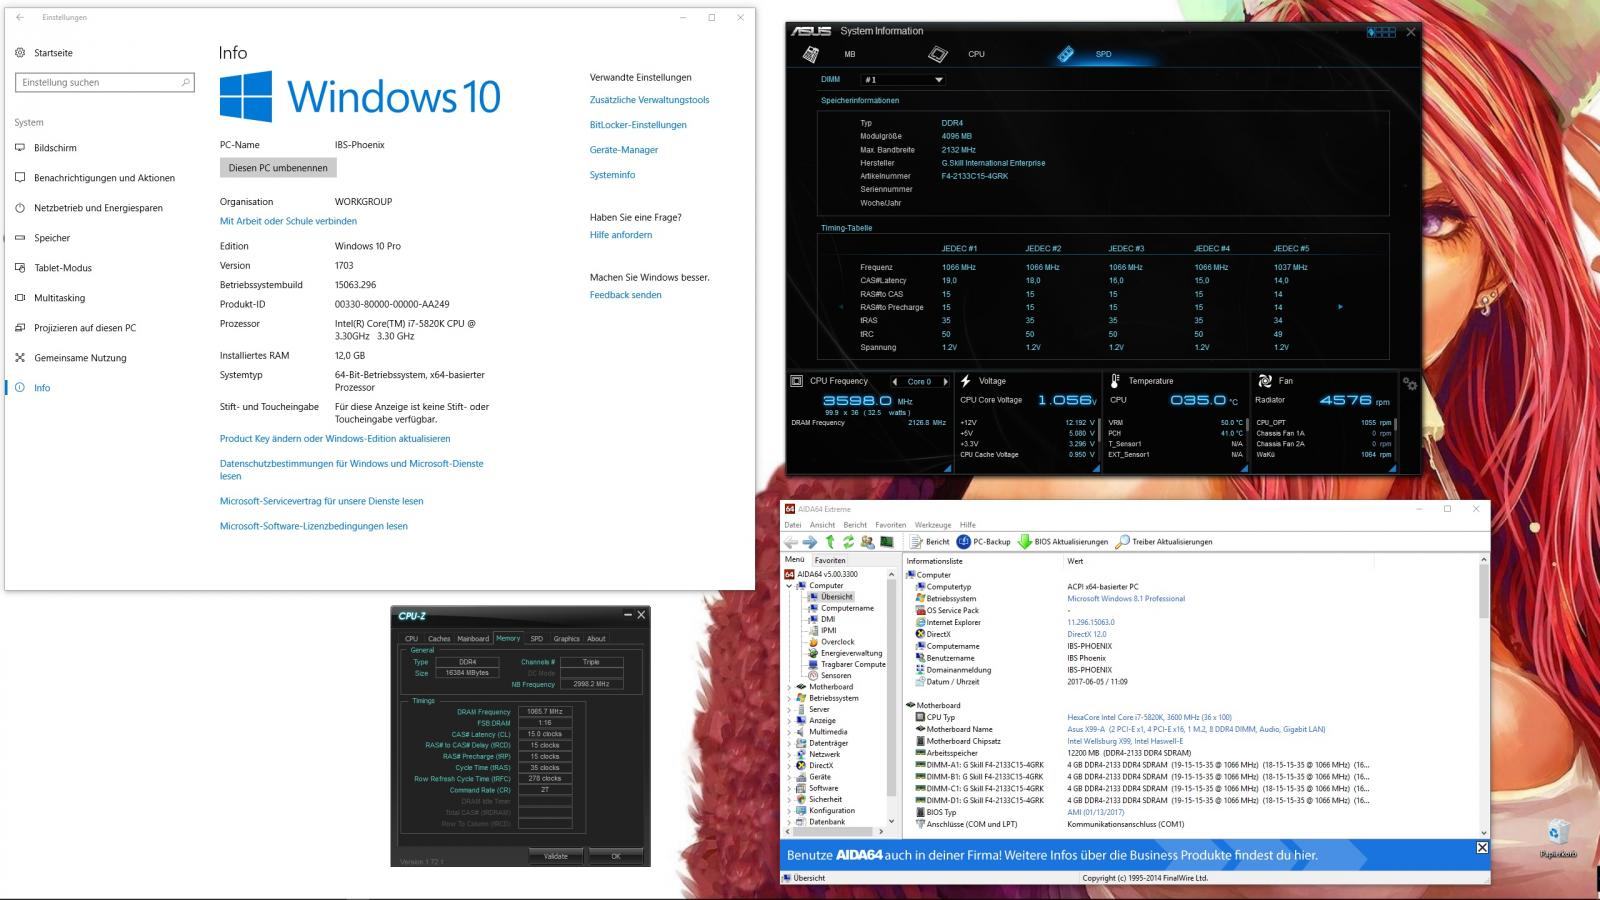Open Datei menu in AIDA64
Viewport: 1600px width, 900px height.
click(x=793, y=525)
